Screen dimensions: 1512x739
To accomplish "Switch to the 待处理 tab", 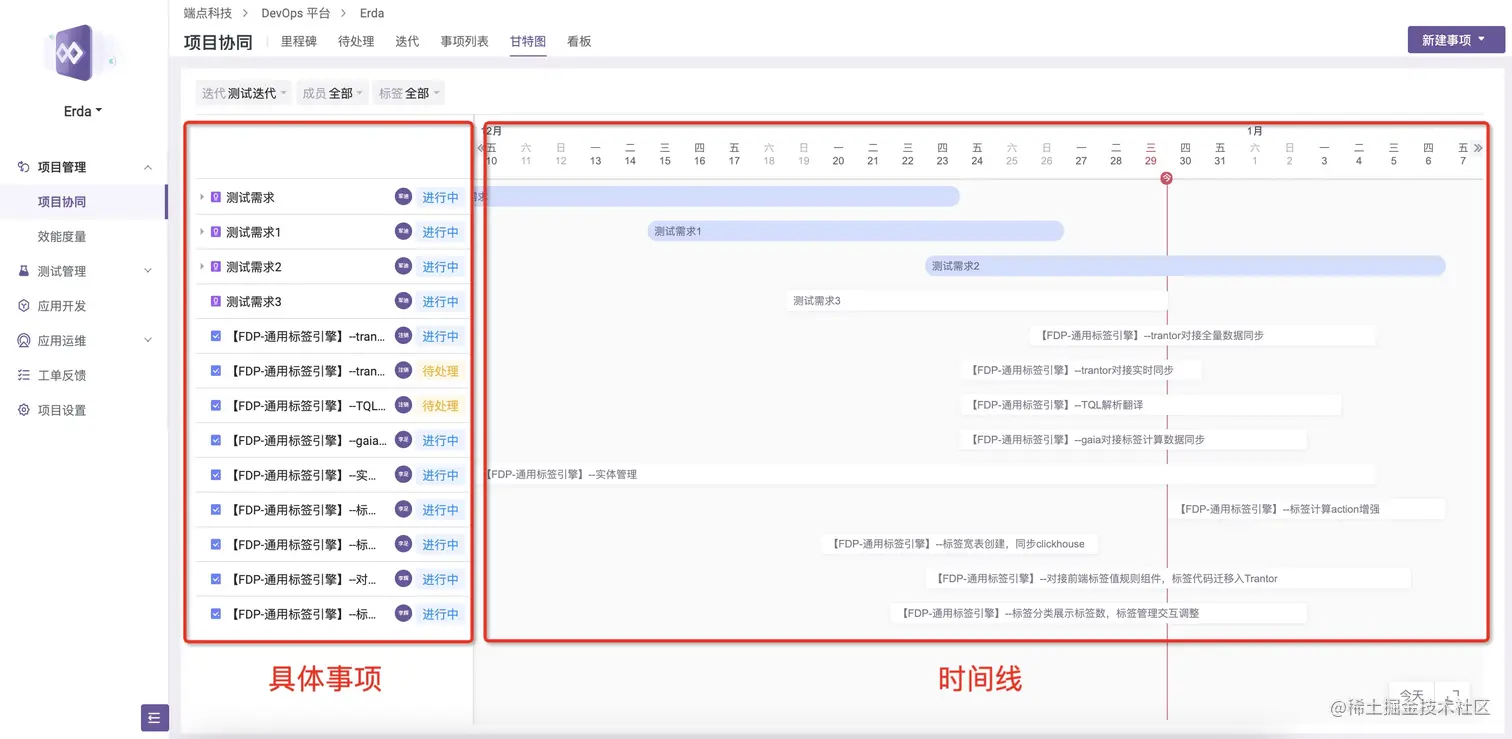I will tap(356, 42).
